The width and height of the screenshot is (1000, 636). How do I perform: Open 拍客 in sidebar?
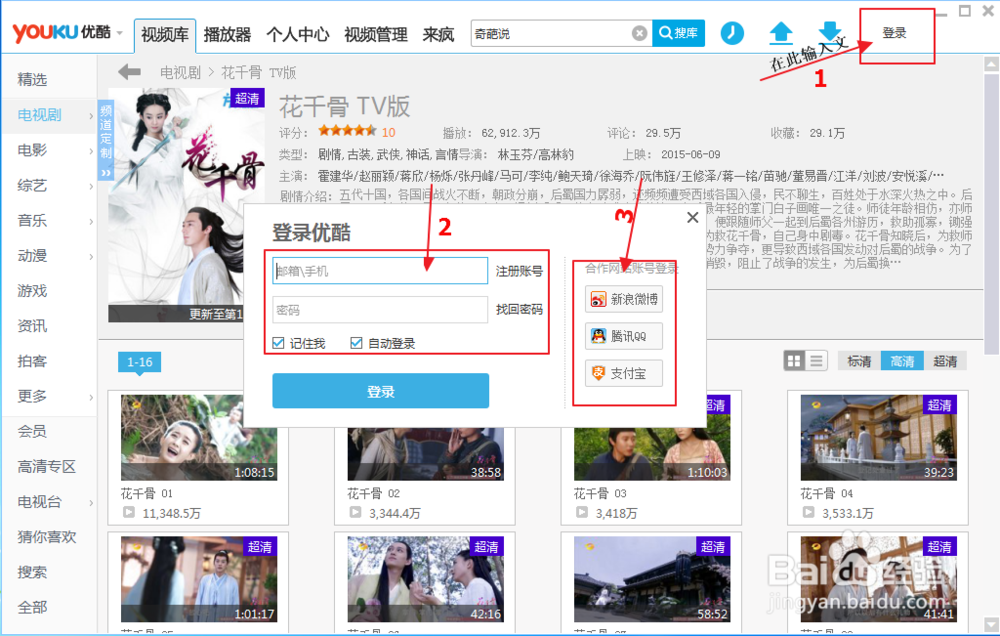33,361
